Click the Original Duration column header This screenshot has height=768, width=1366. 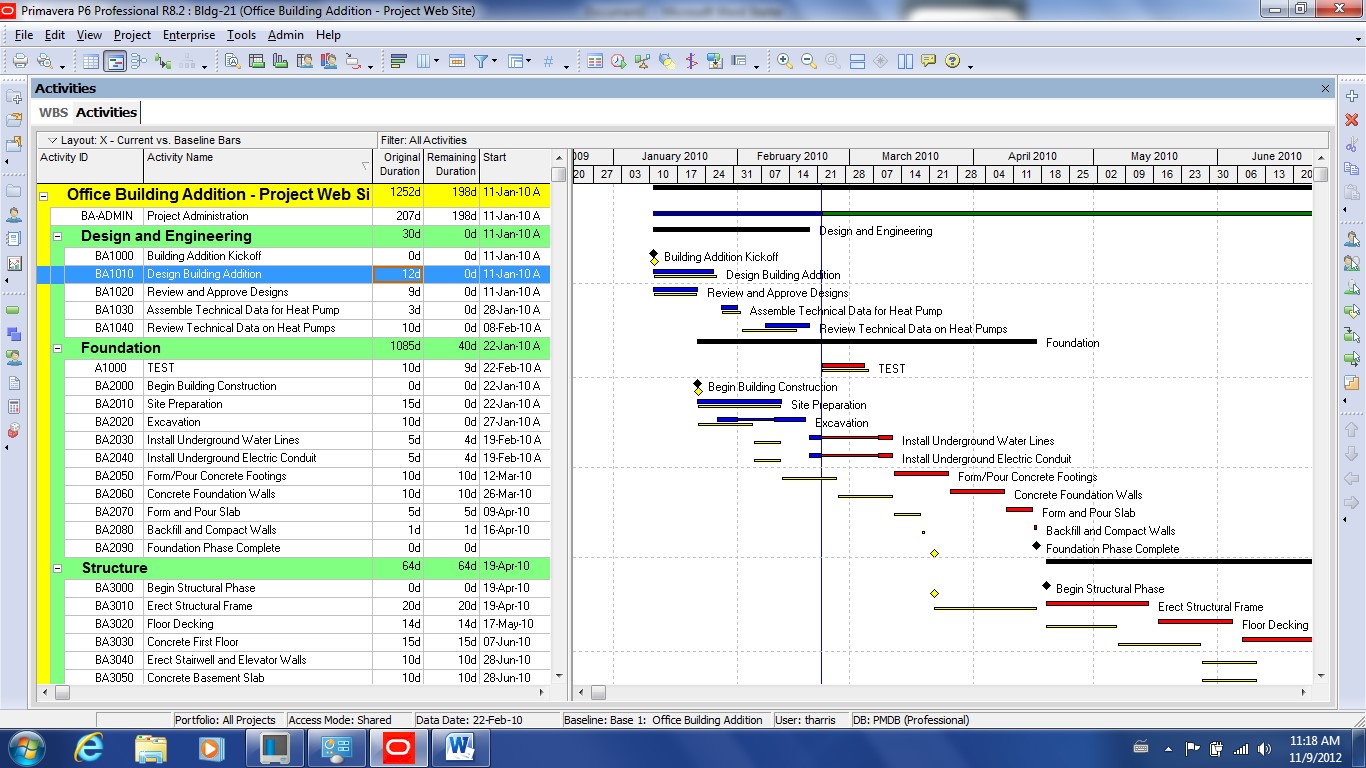click(399, 165)
